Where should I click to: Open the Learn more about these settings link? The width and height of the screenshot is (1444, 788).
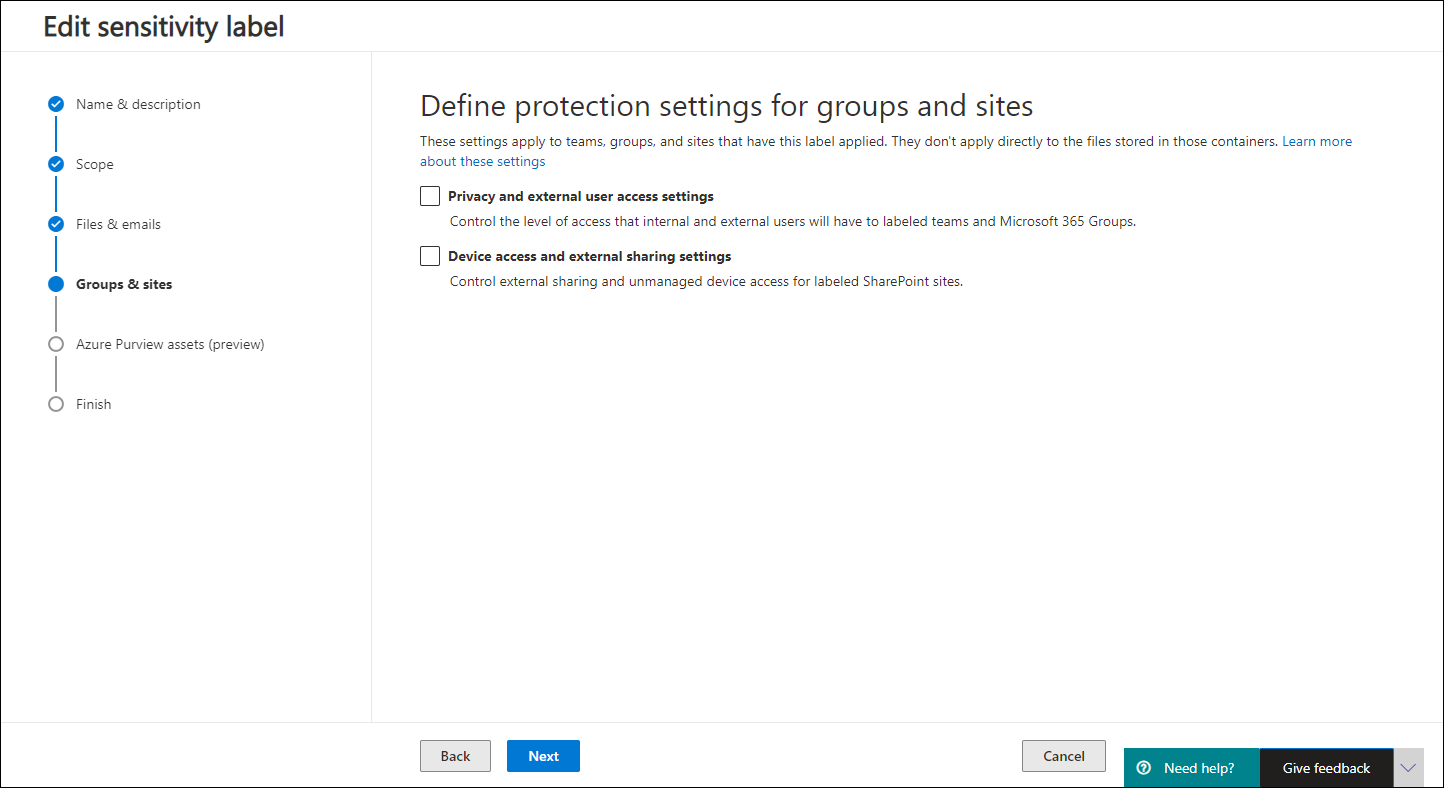1317,141
